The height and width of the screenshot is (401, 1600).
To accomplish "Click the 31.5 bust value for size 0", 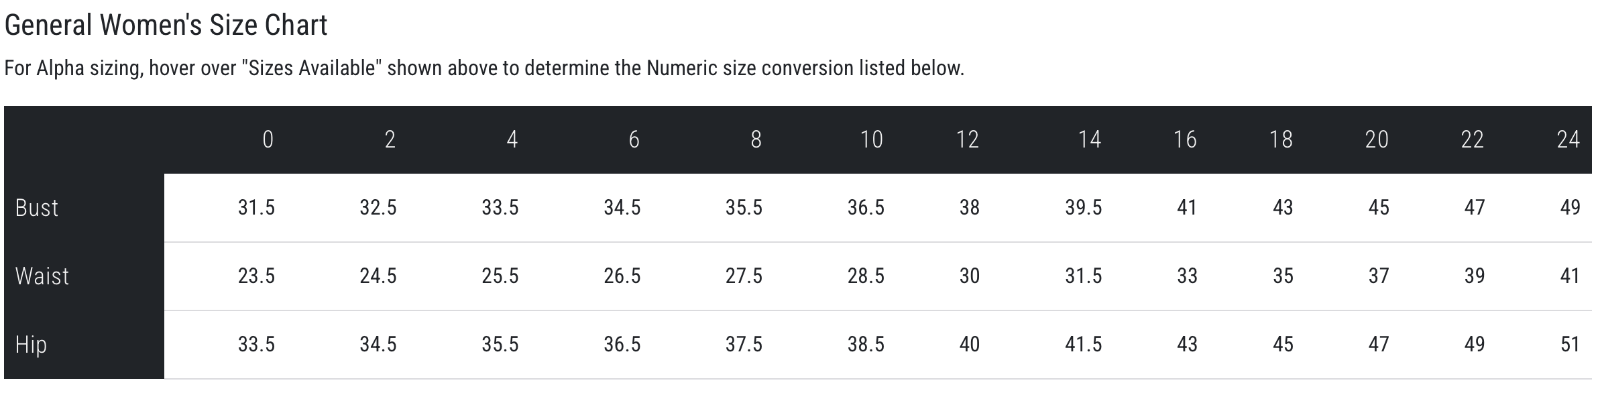I will point(257,208).
